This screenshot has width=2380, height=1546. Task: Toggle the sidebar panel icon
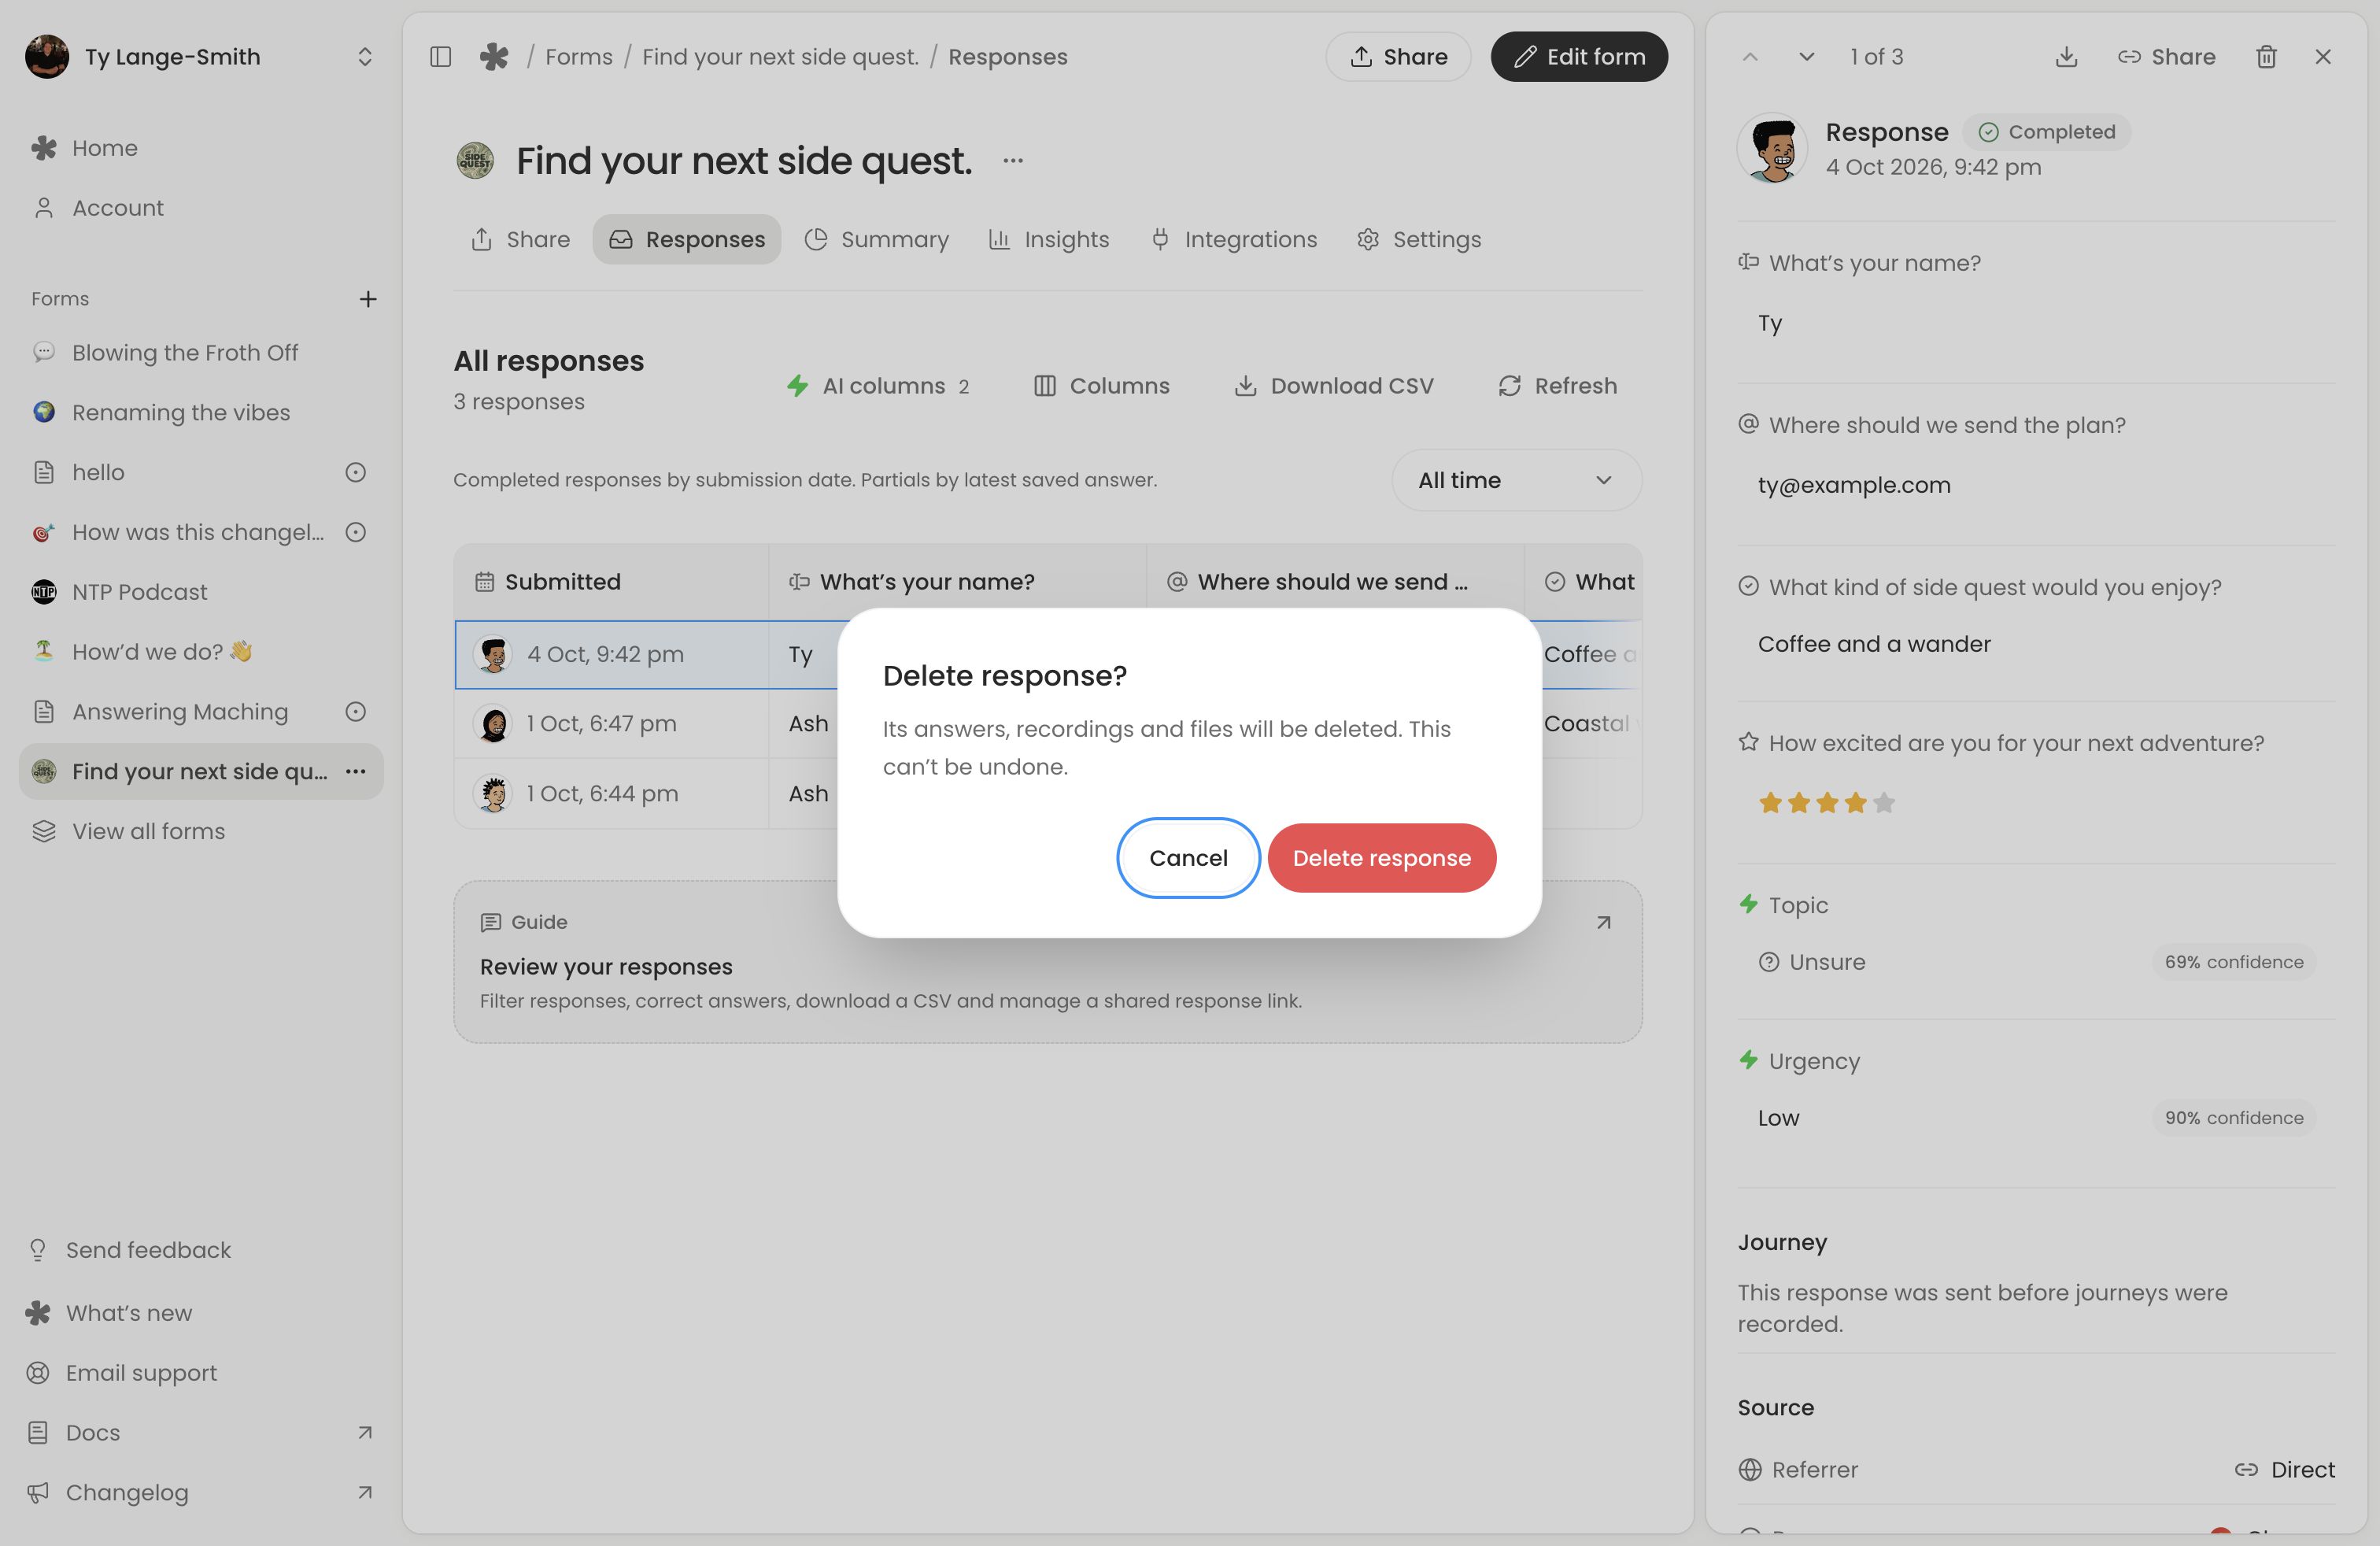click(x=440, y=57)
